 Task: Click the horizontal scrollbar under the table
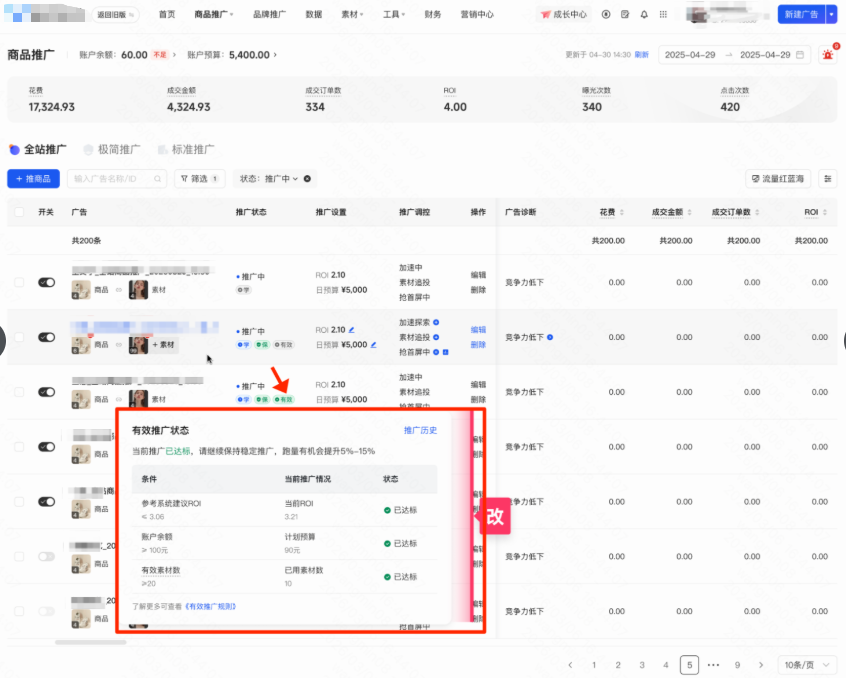[91, 642]
